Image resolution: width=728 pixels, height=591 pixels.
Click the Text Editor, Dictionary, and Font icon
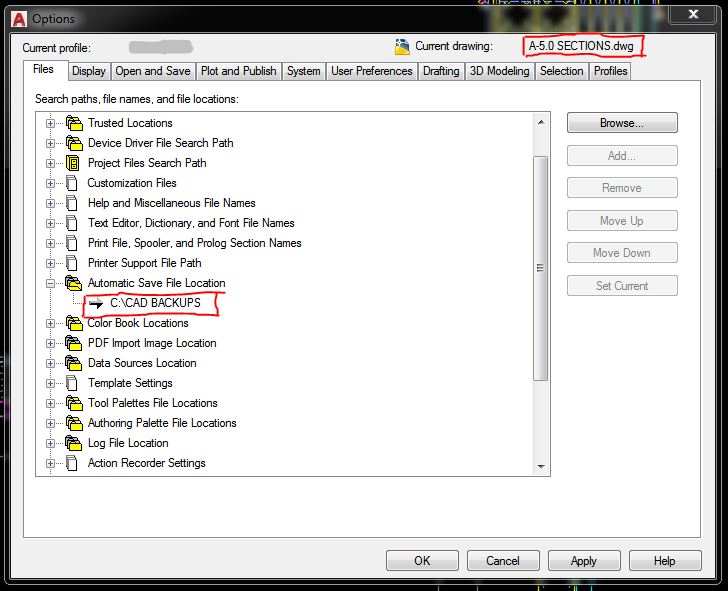(72, 223)
